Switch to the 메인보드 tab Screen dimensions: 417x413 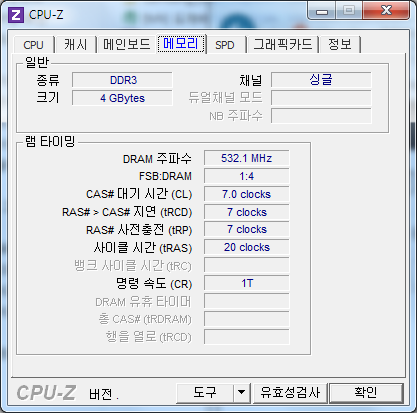coord(126,45)
